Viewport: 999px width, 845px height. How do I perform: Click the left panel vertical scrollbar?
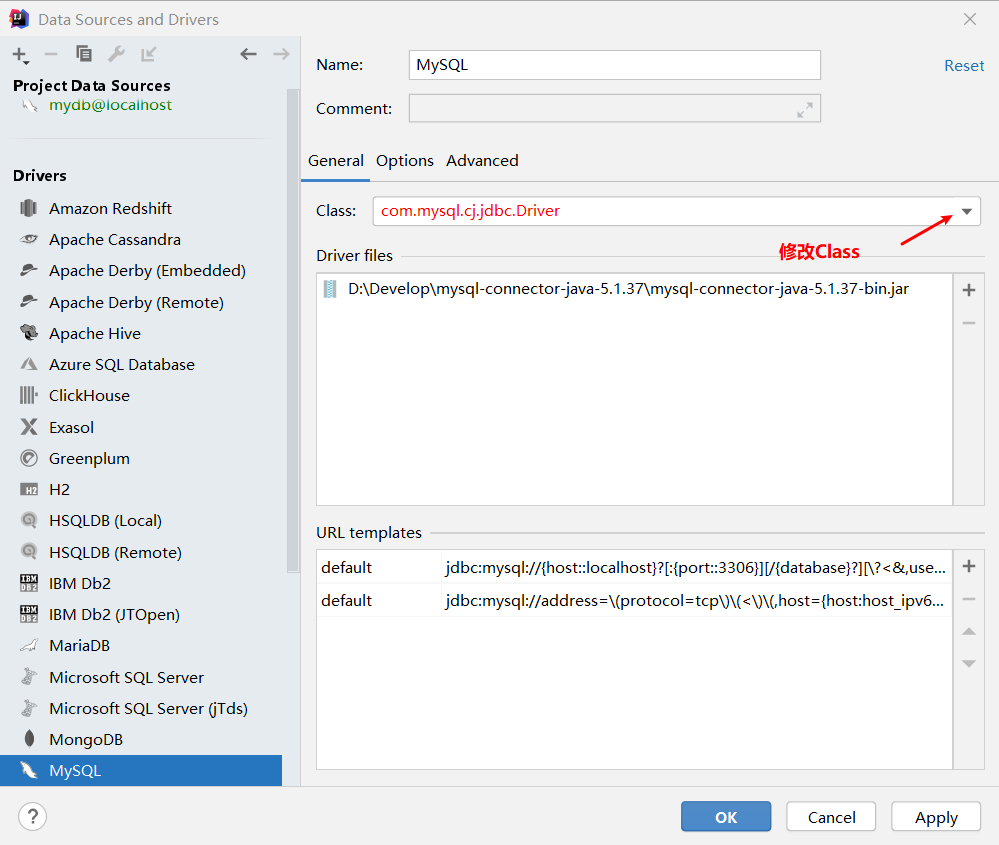(x=293, y=331)
